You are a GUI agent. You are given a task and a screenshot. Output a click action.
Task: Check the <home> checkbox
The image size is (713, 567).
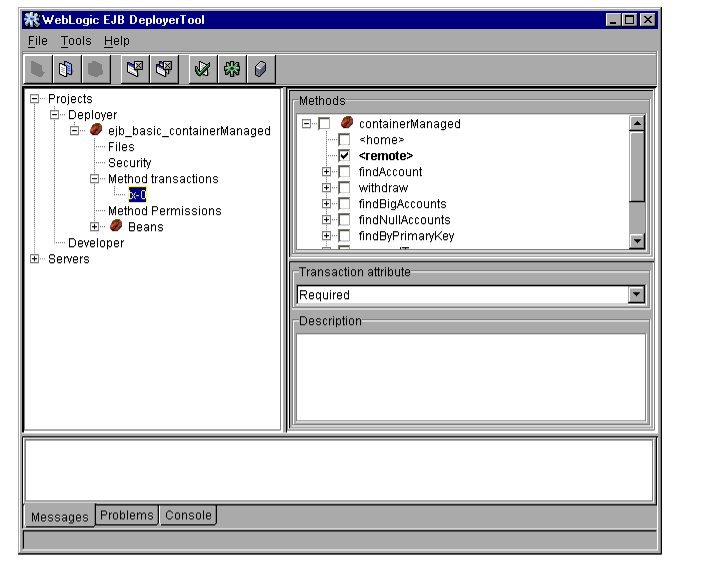tap(344, 140)
